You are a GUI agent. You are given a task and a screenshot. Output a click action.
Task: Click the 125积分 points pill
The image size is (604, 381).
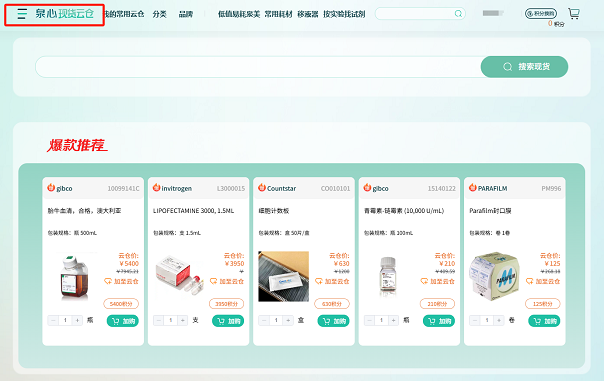(543, 304)
